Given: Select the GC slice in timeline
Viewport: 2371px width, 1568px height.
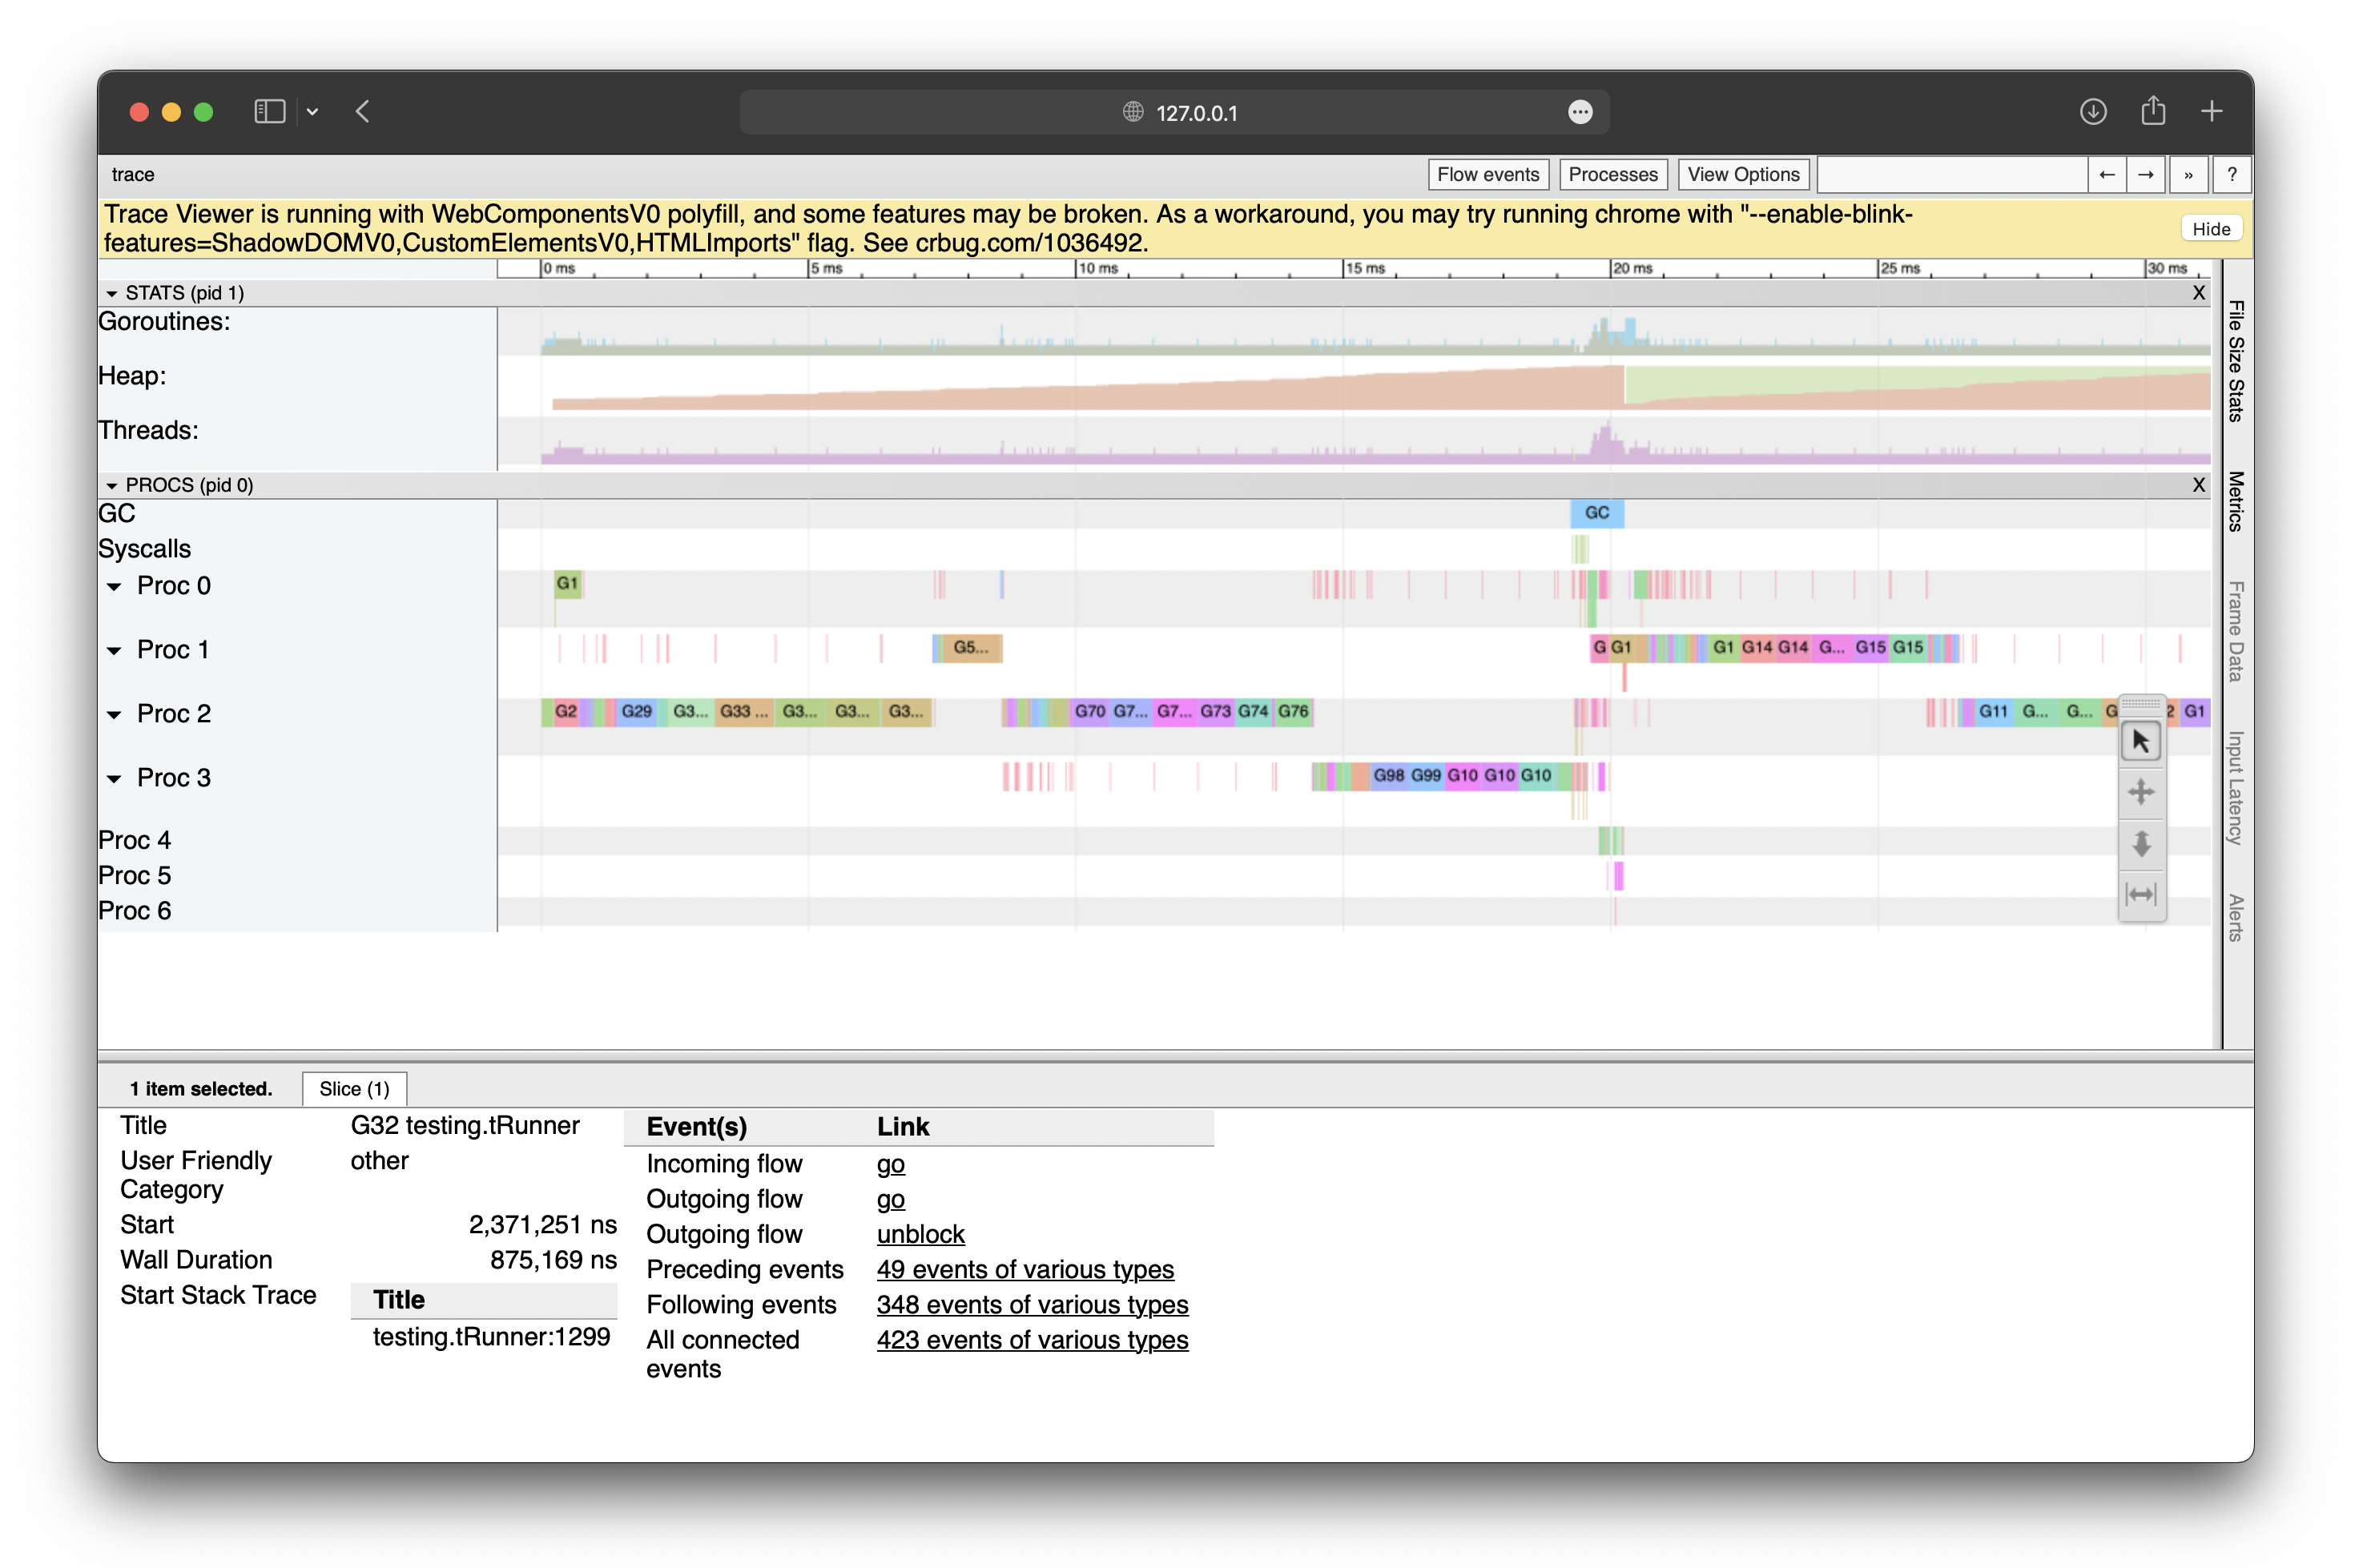Looking at the screenshot, I should click(1596, 513).
